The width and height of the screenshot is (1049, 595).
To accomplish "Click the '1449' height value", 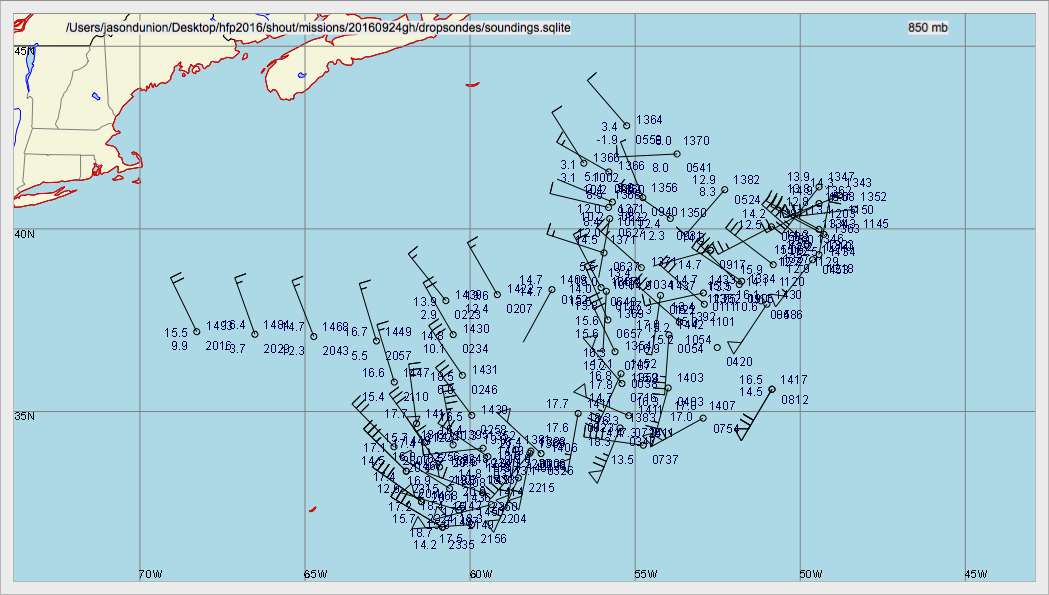I will tap(399, 331).
